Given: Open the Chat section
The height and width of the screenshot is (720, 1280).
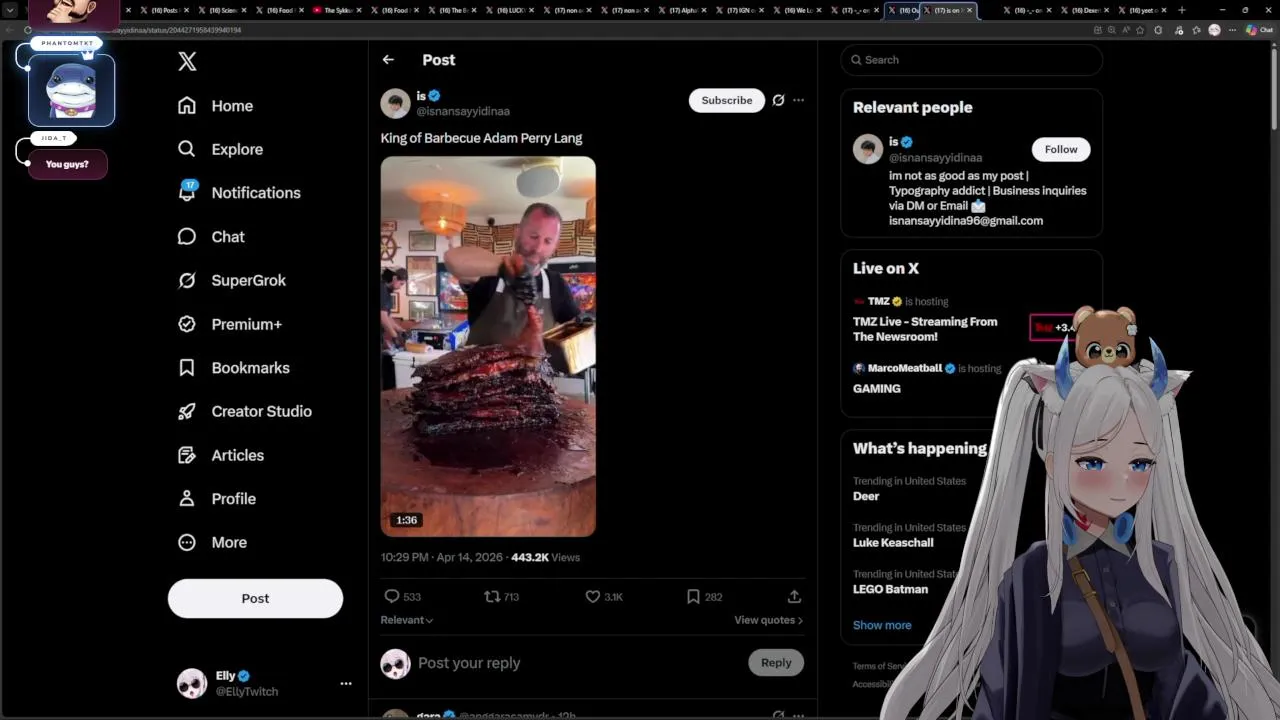Looking at the screenshot, I should tap(211, 237).
